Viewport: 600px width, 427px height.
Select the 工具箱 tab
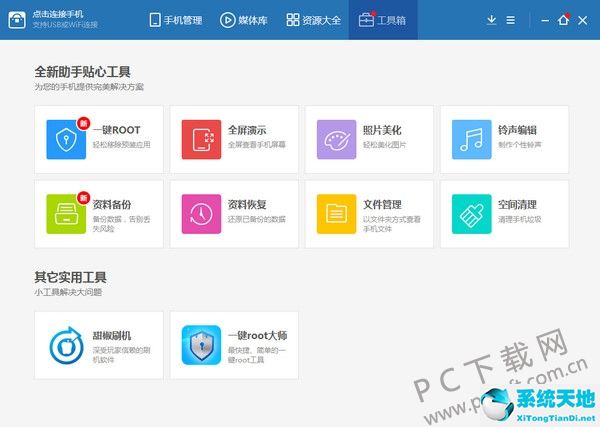(x=382, y=20)
